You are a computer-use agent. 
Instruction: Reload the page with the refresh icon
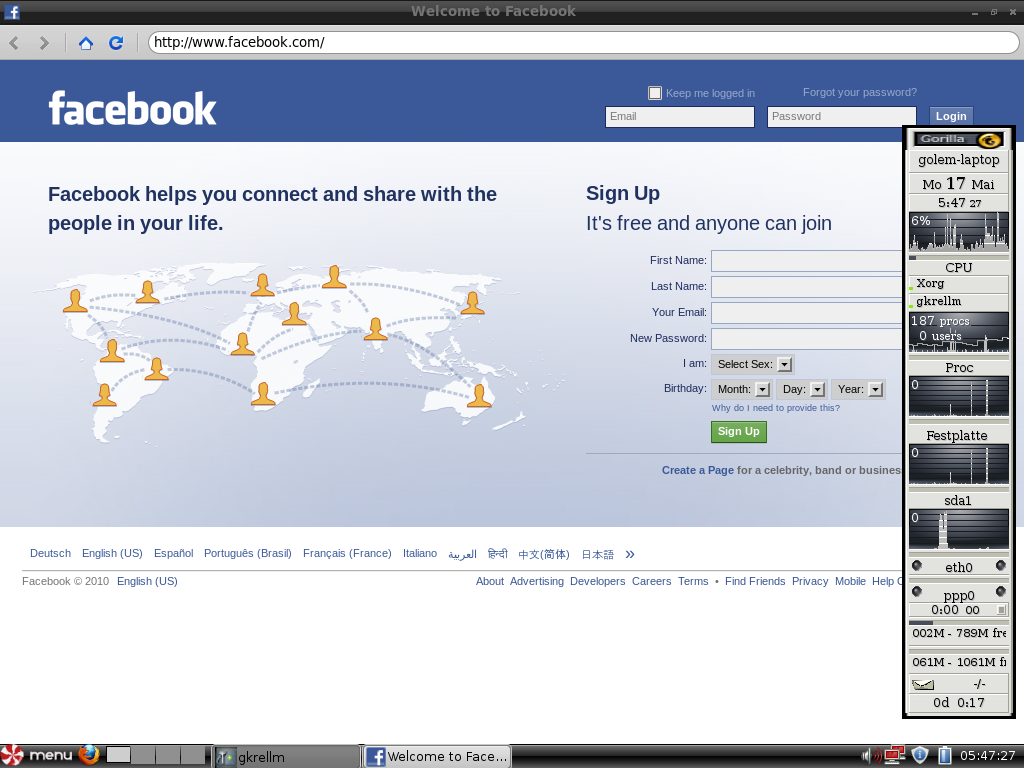[x=116, y=43]
